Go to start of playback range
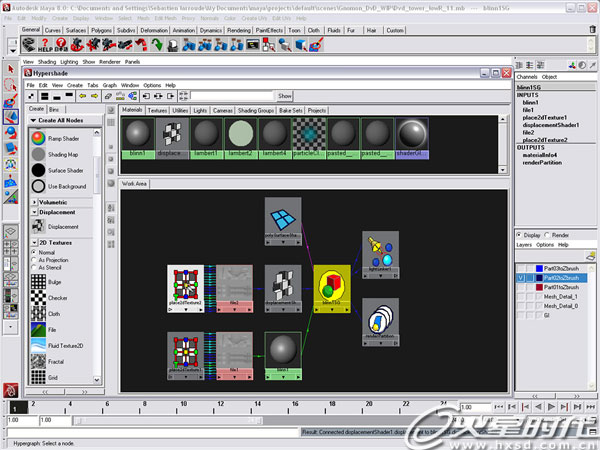This screenshot has height=450, width=600. coord(499,407)
